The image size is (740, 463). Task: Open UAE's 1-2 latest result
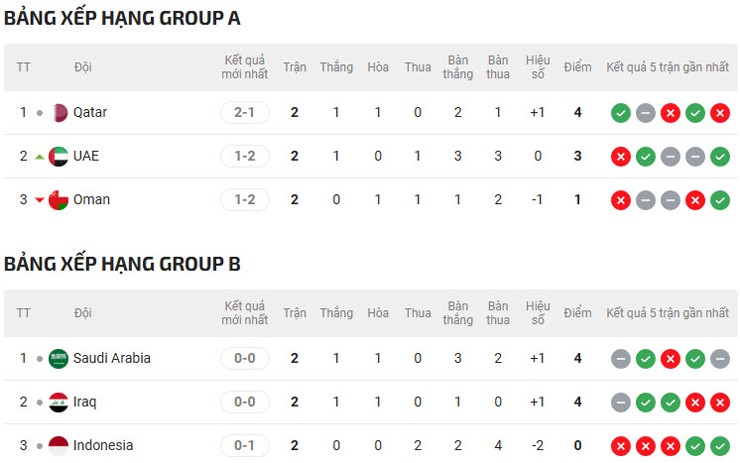pyautogui.click(x=245, y=156)
